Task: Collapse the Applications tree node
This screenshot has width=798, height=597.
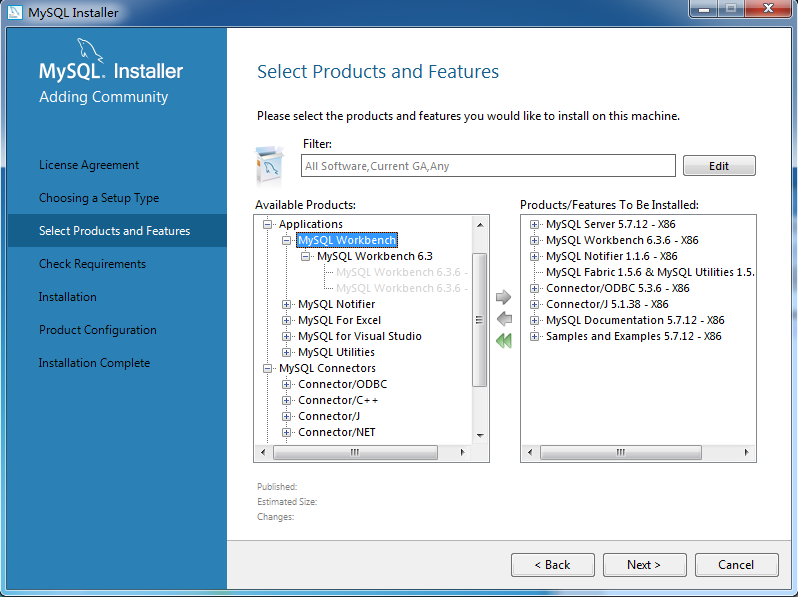Action: 267,224
